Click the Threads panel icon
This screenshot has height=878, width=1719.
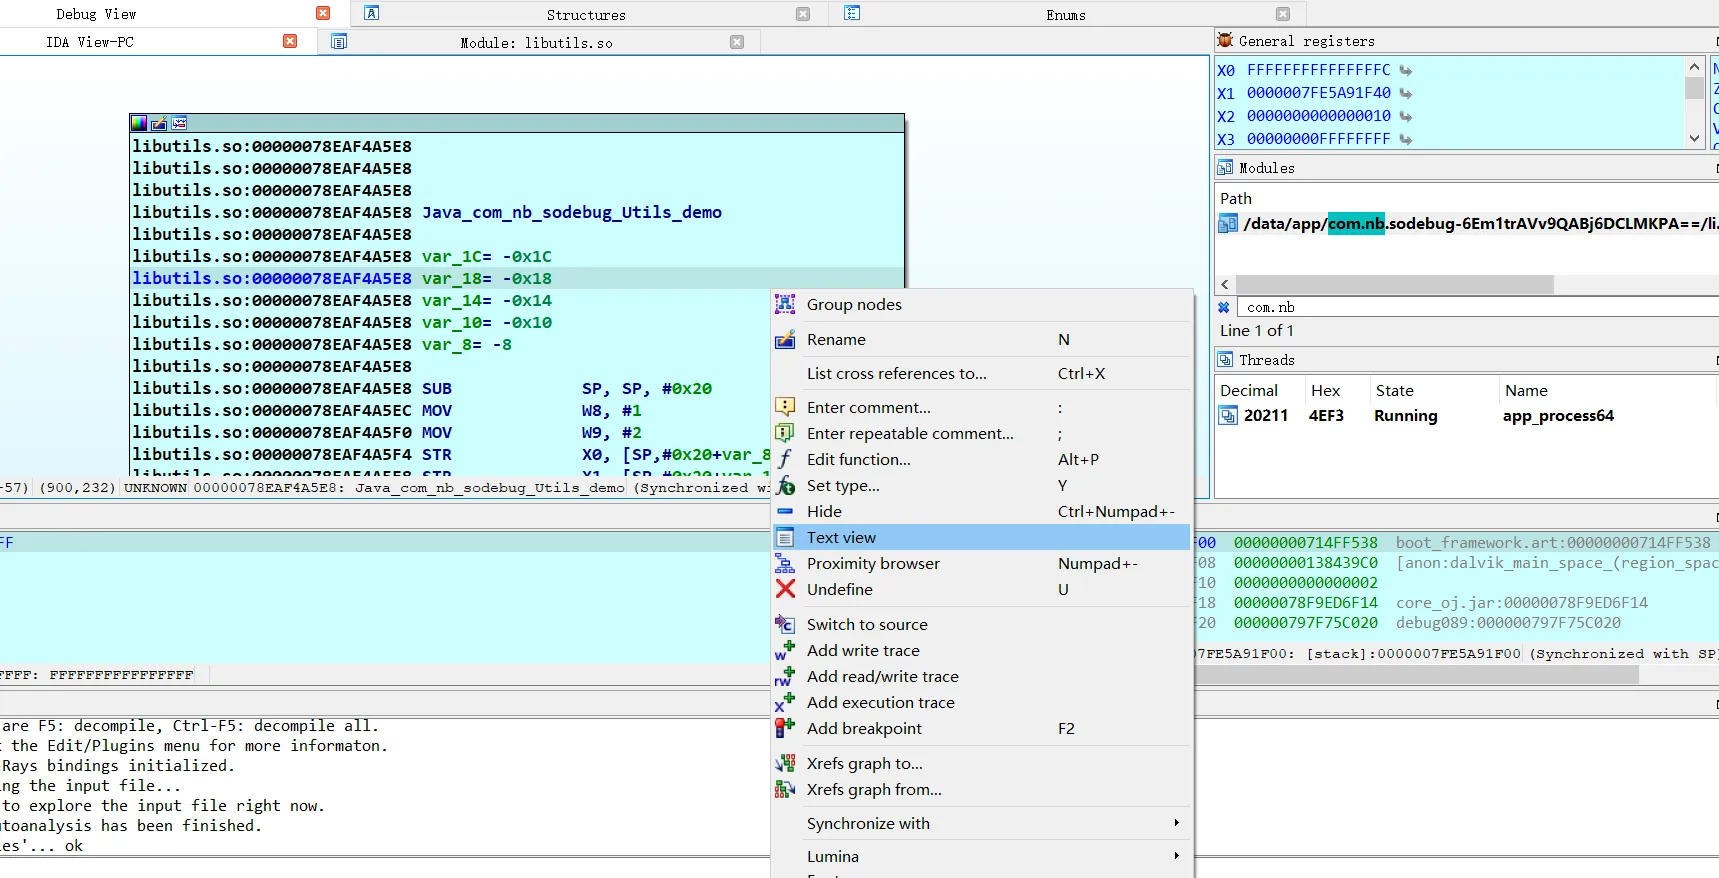click(1225, 359)
